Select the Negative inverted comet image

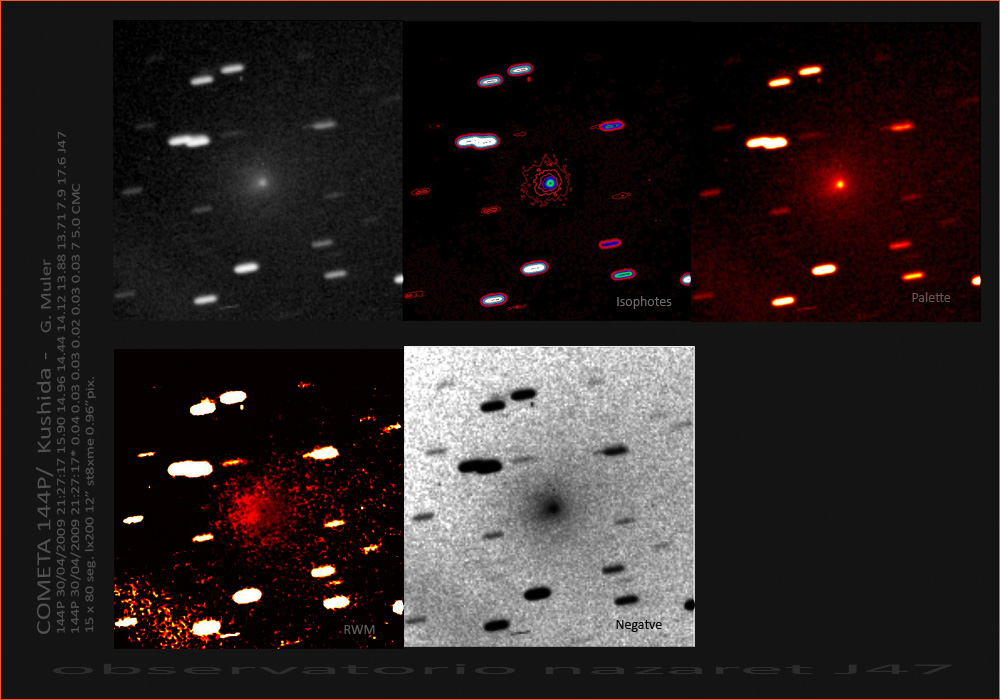pyautogui.click(x=549, y=497)
